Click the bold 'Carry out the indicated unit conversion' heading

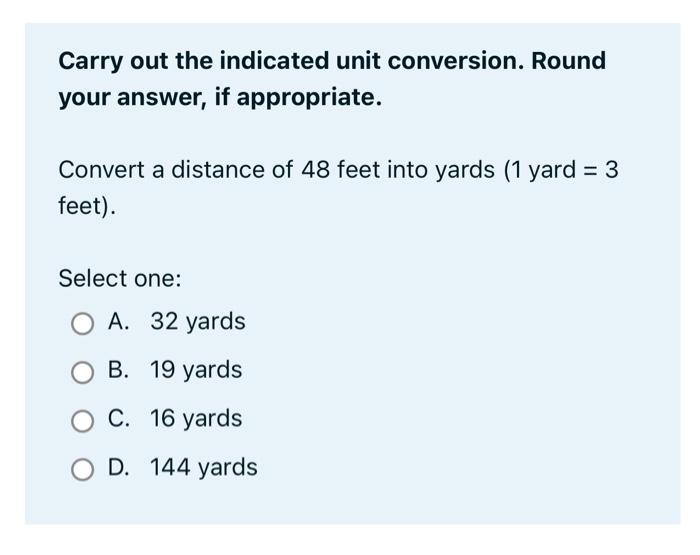point(291,61)
